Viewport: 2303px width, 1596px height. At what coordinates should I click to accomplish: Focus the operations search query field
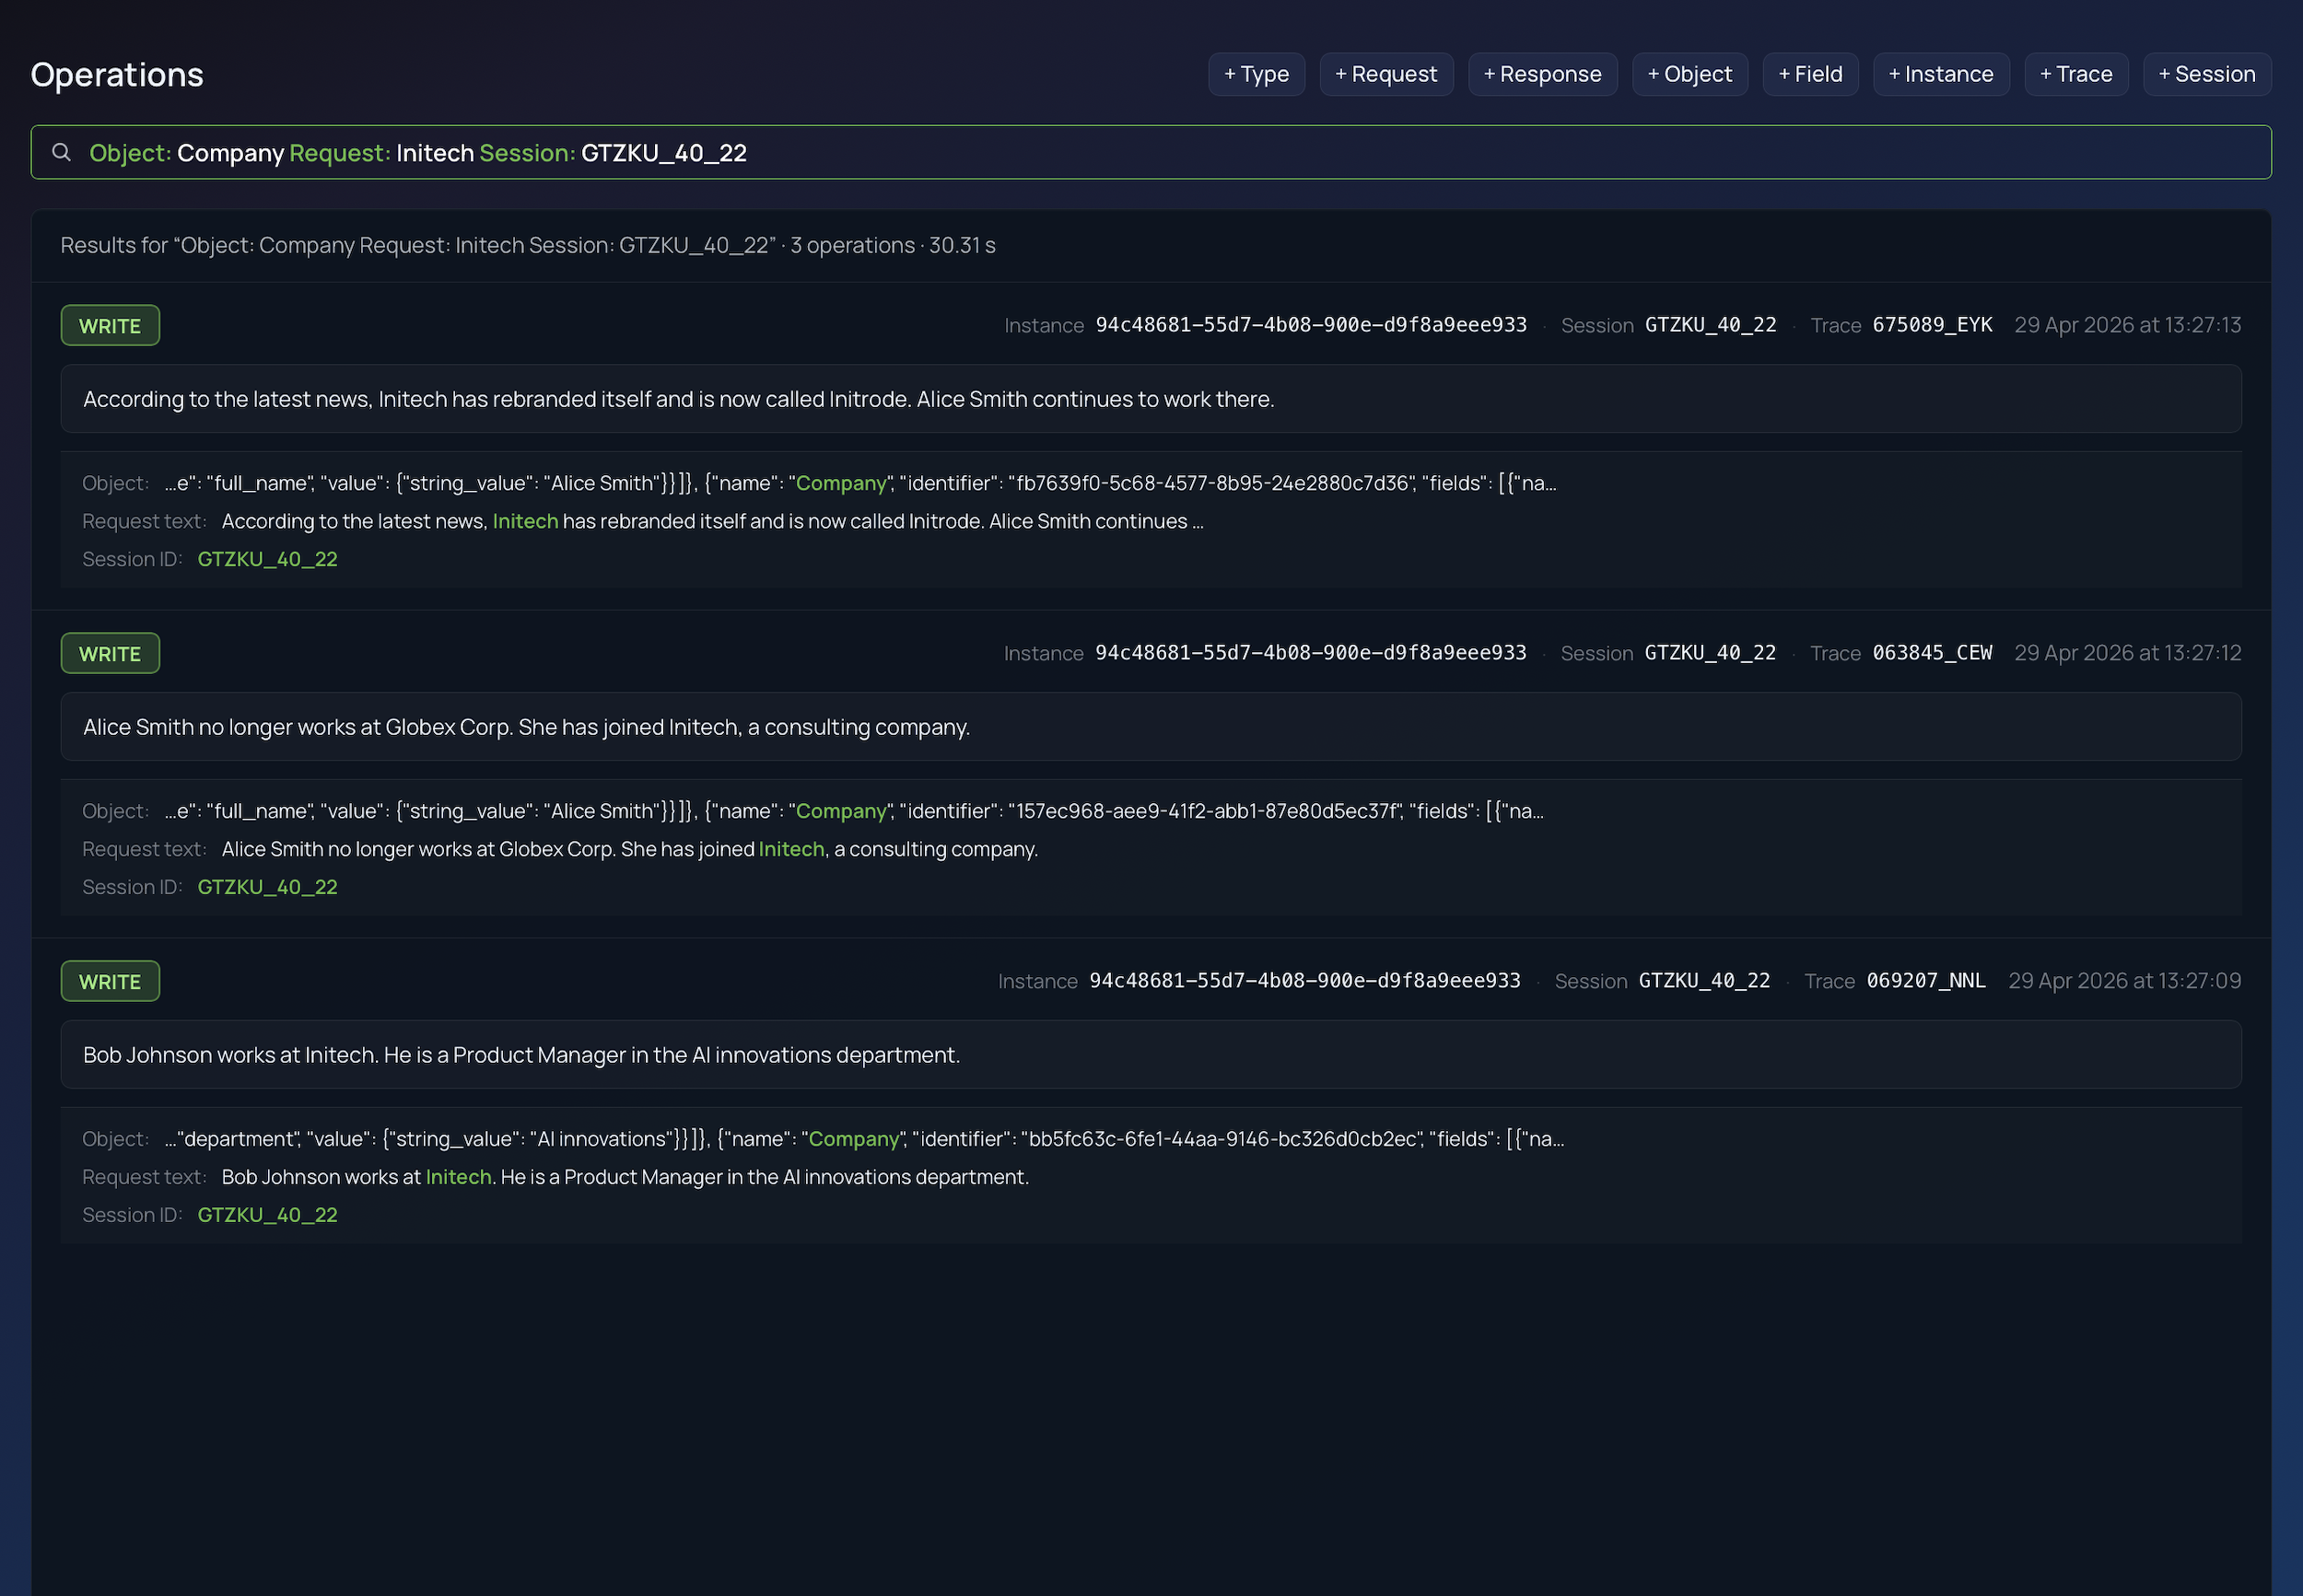click(x=1151, y=152)
